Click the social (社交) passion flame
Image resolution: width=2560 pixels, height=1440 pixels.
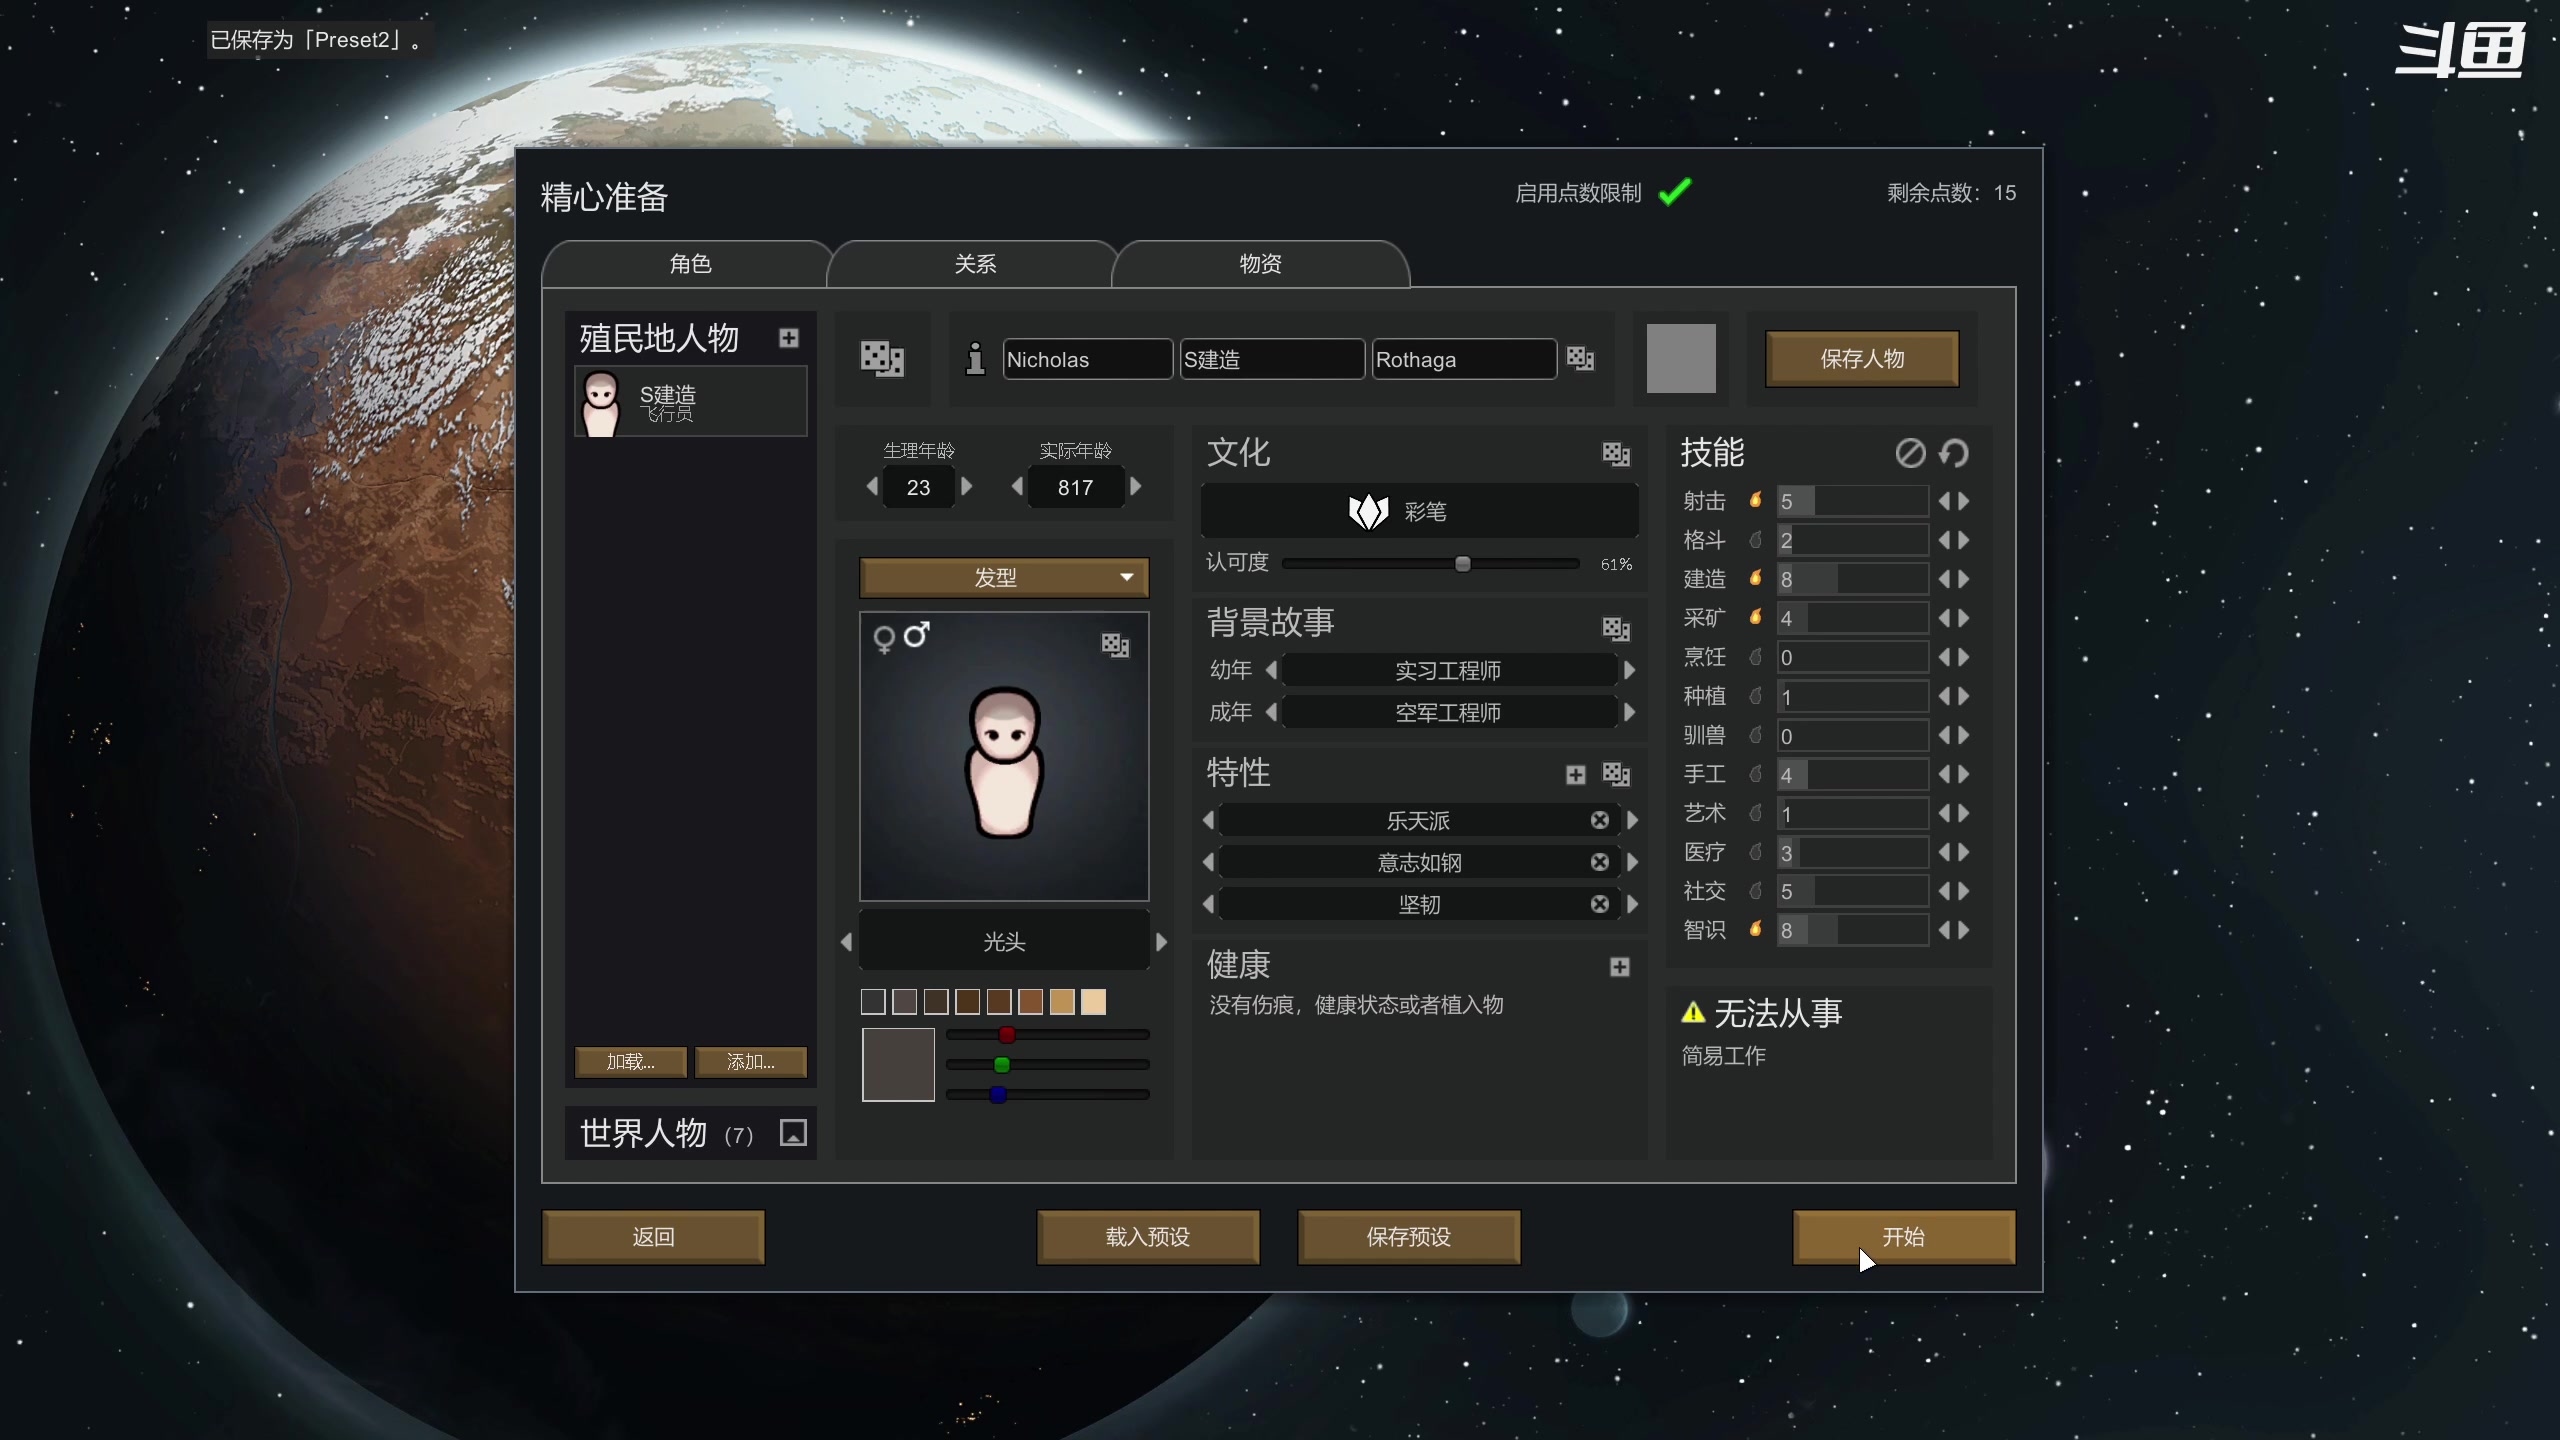pyautogui.click(x=1755, y=891)
